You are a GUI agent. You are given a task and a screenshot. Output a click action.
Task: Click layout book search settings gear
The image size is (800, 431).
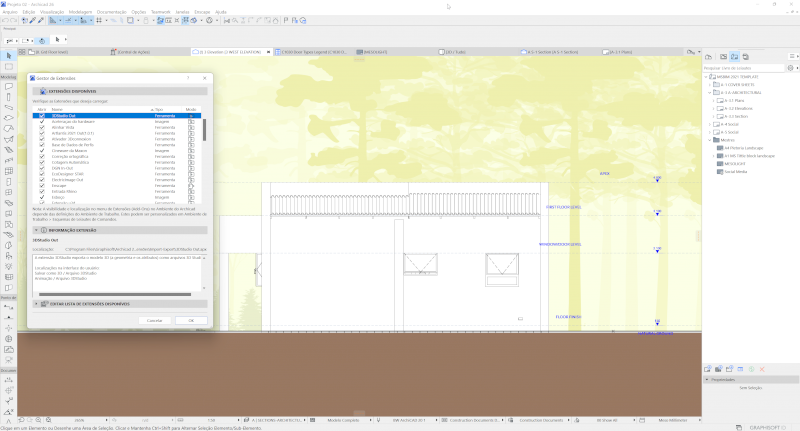[789, 67]
